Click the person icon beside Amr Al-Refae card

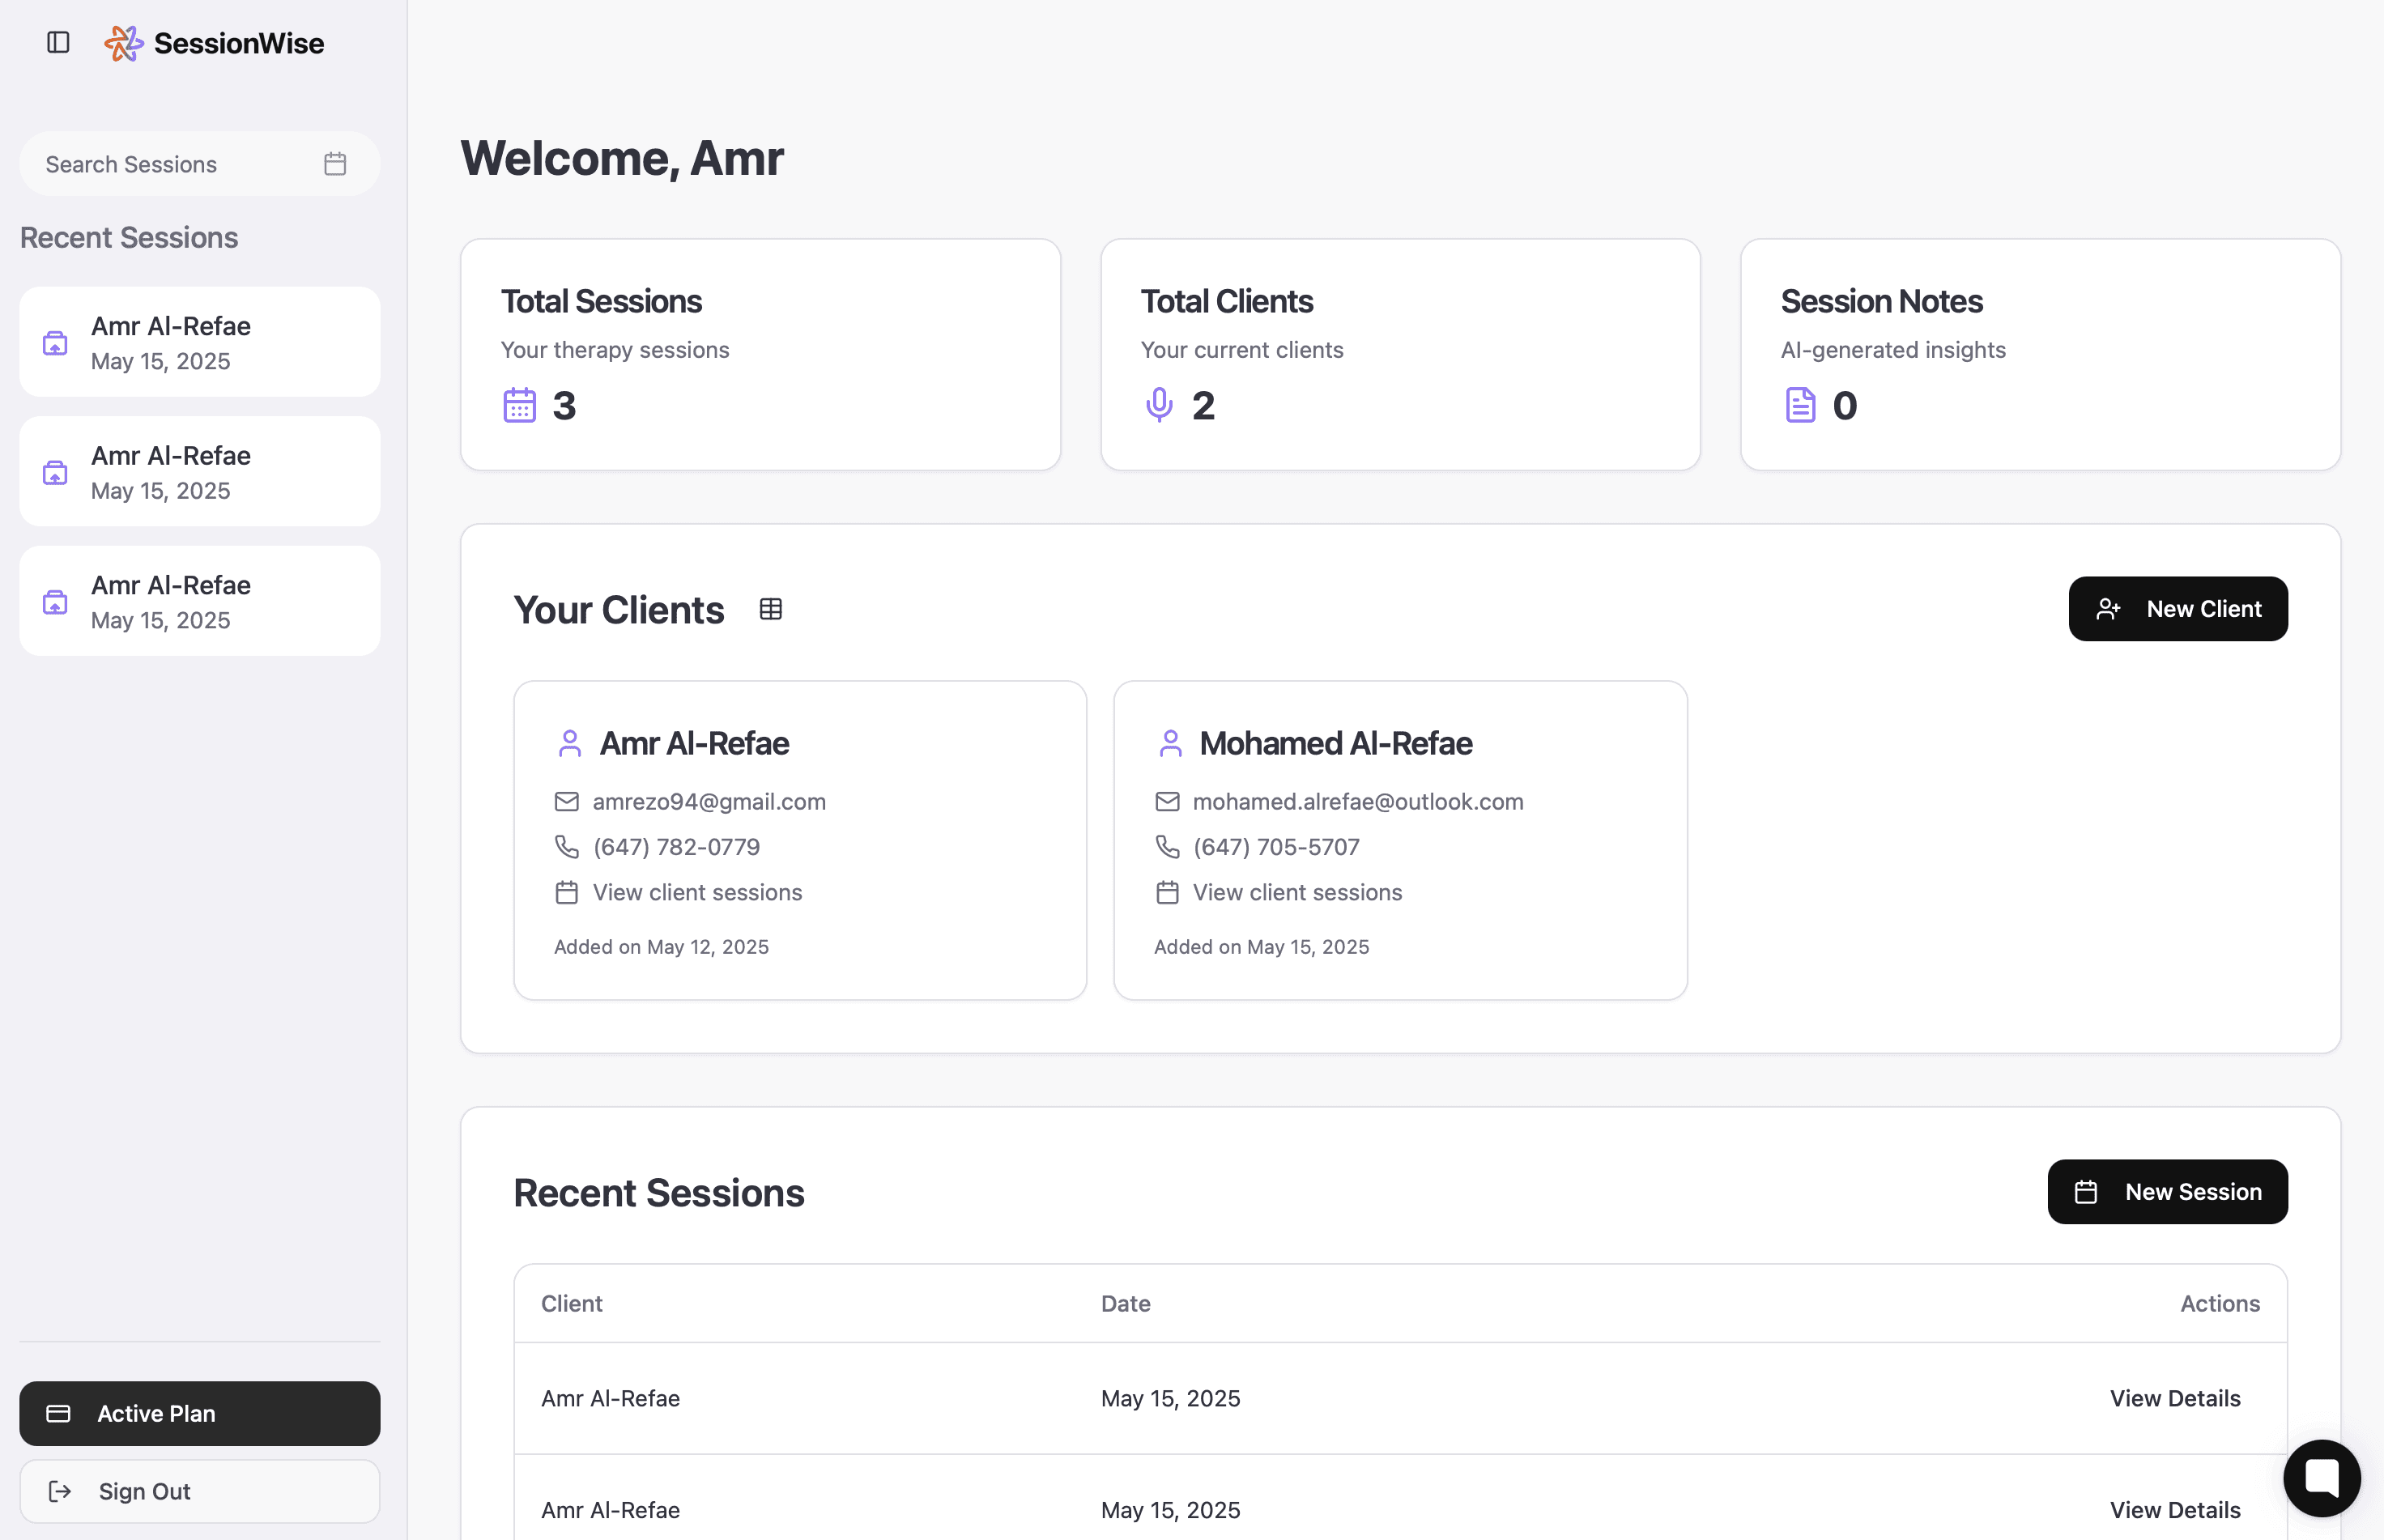pos(570,744)
